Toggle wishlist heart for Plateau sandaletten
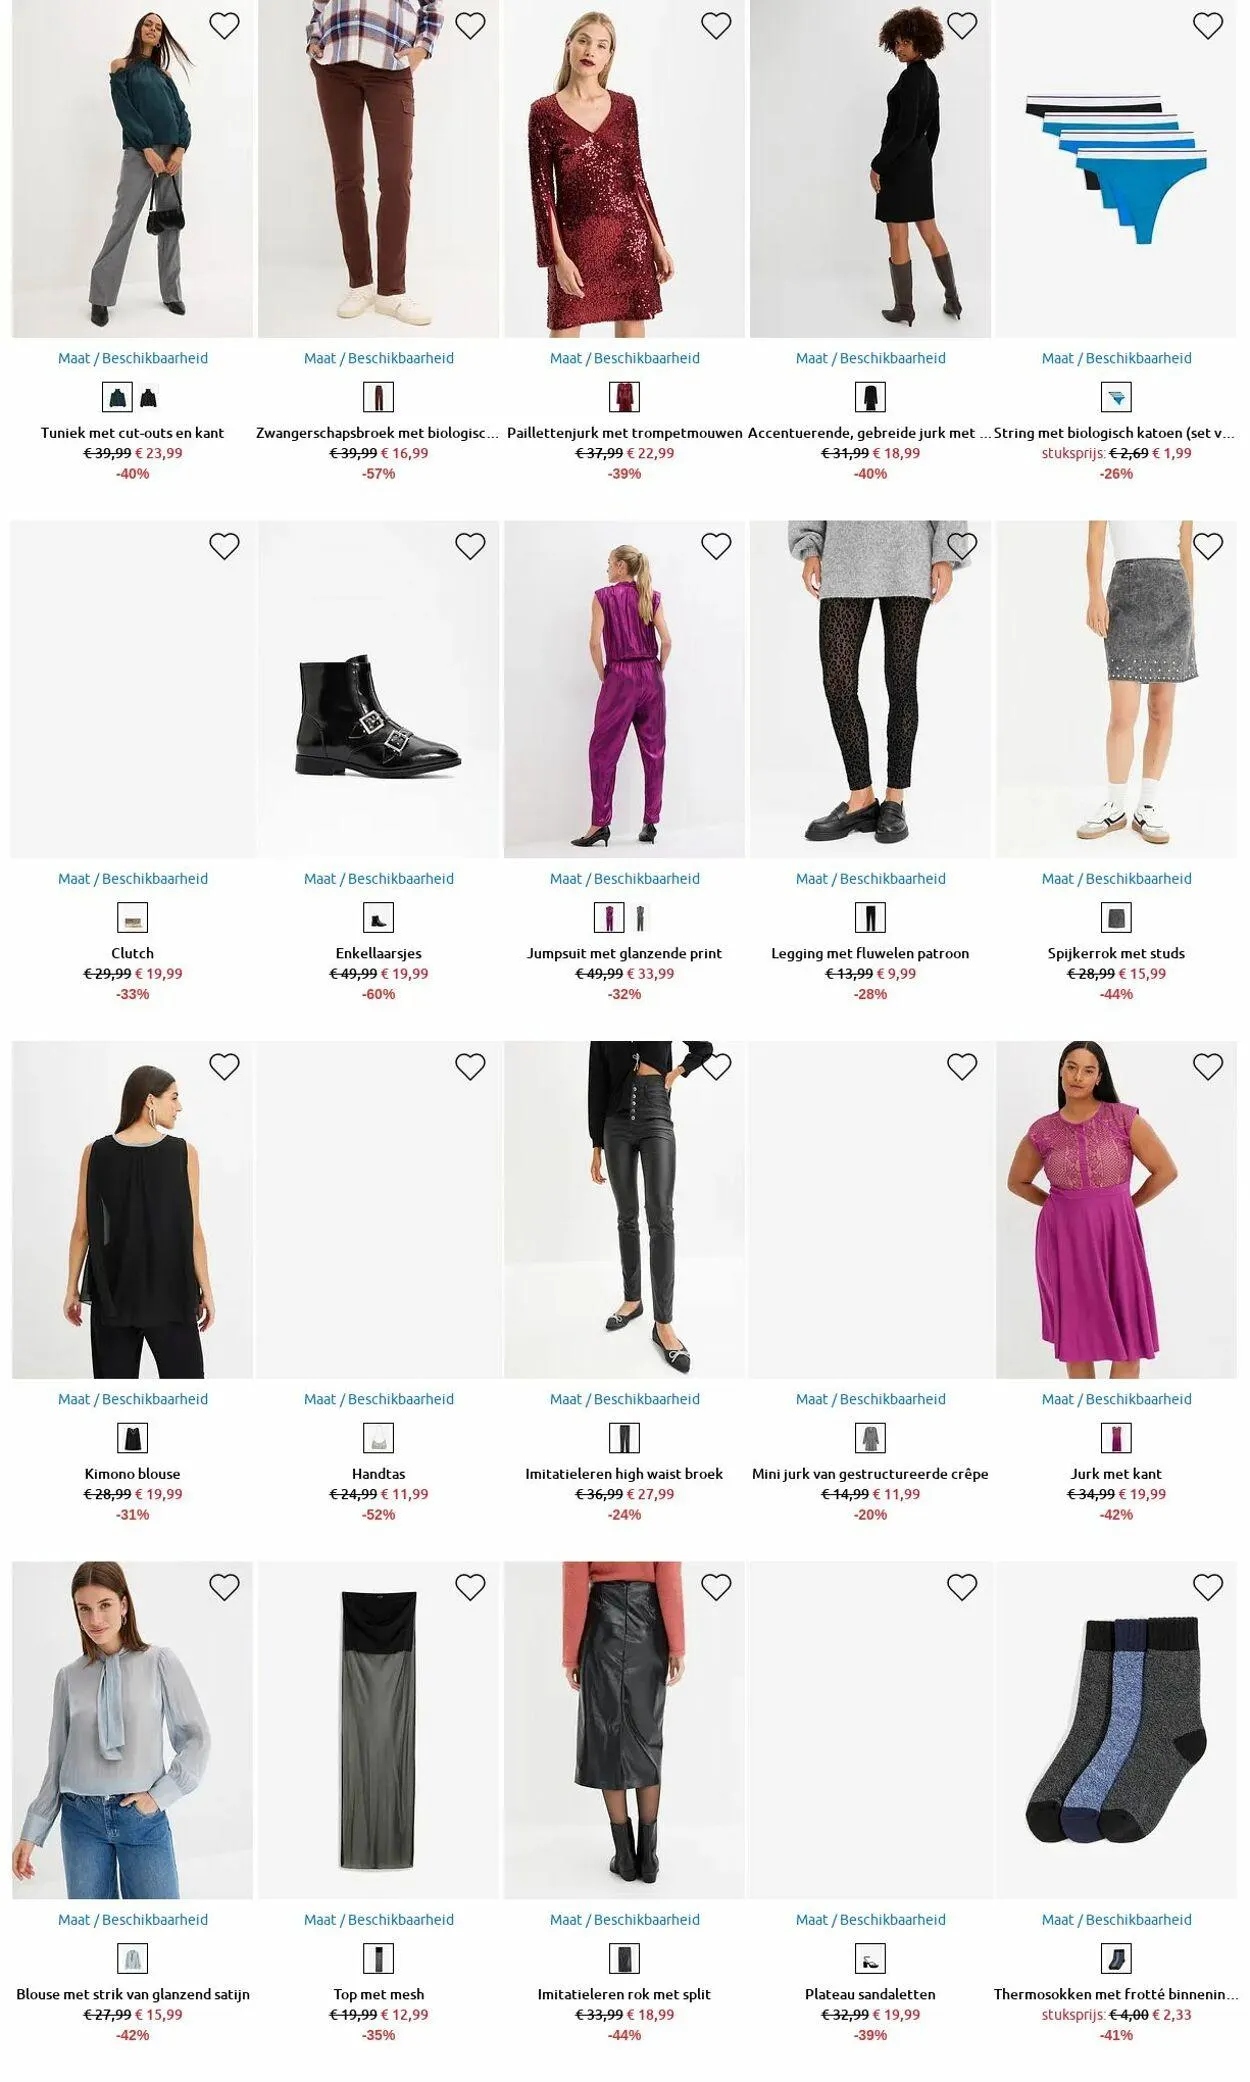 (962, 1587)
